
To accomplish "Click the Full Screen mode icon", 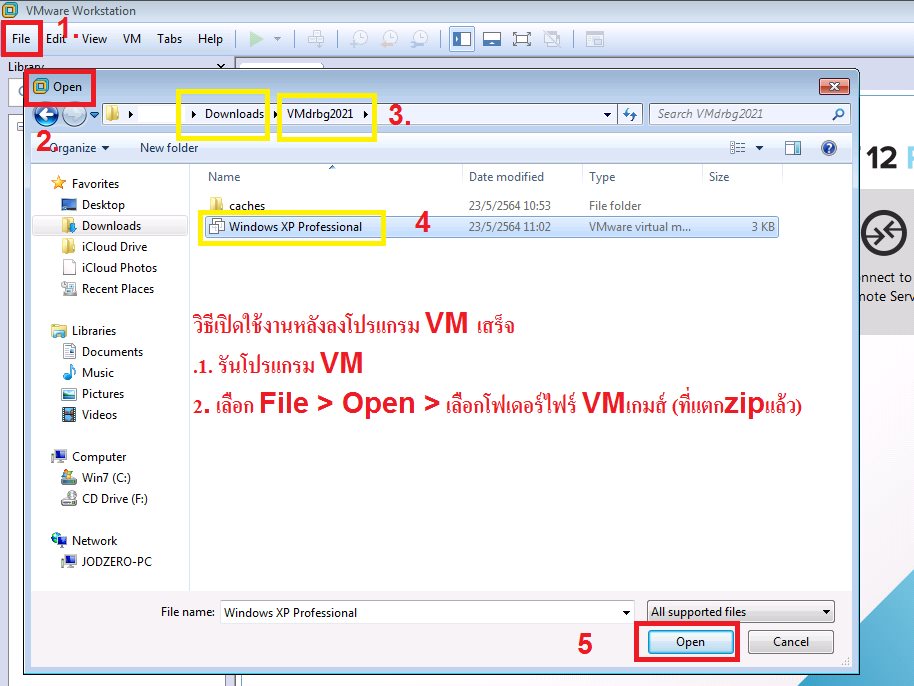I will [x=522, y=39].
